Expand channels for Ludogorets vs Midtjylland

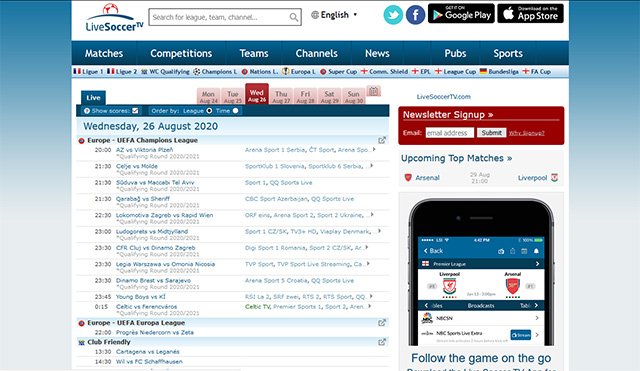379,231
